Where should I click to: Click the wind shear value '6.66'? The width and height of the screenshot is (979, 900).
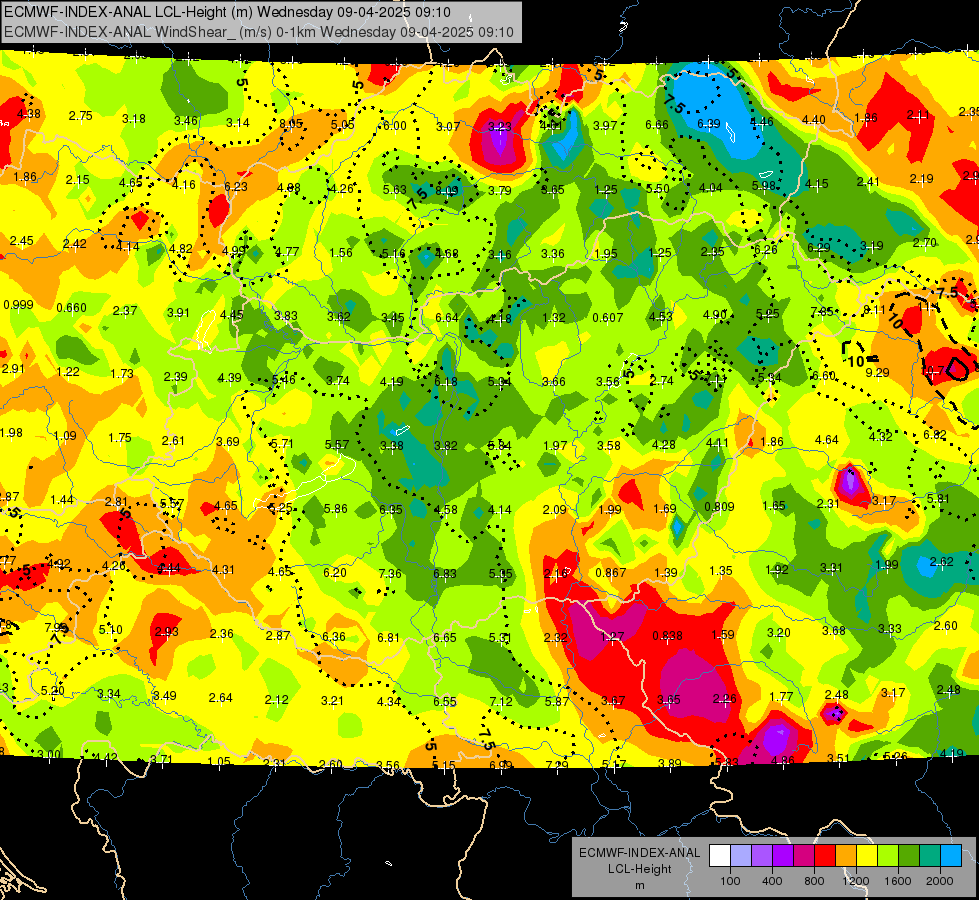(657, 125)
